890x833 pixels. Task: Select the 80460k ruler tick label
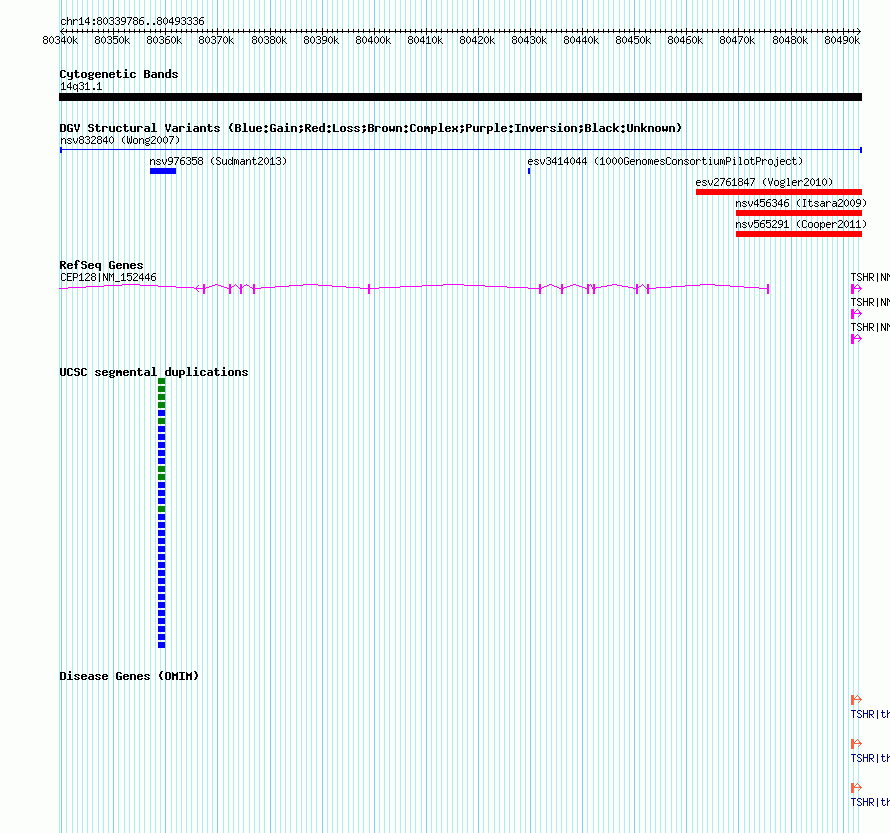(x=685, y=40)
